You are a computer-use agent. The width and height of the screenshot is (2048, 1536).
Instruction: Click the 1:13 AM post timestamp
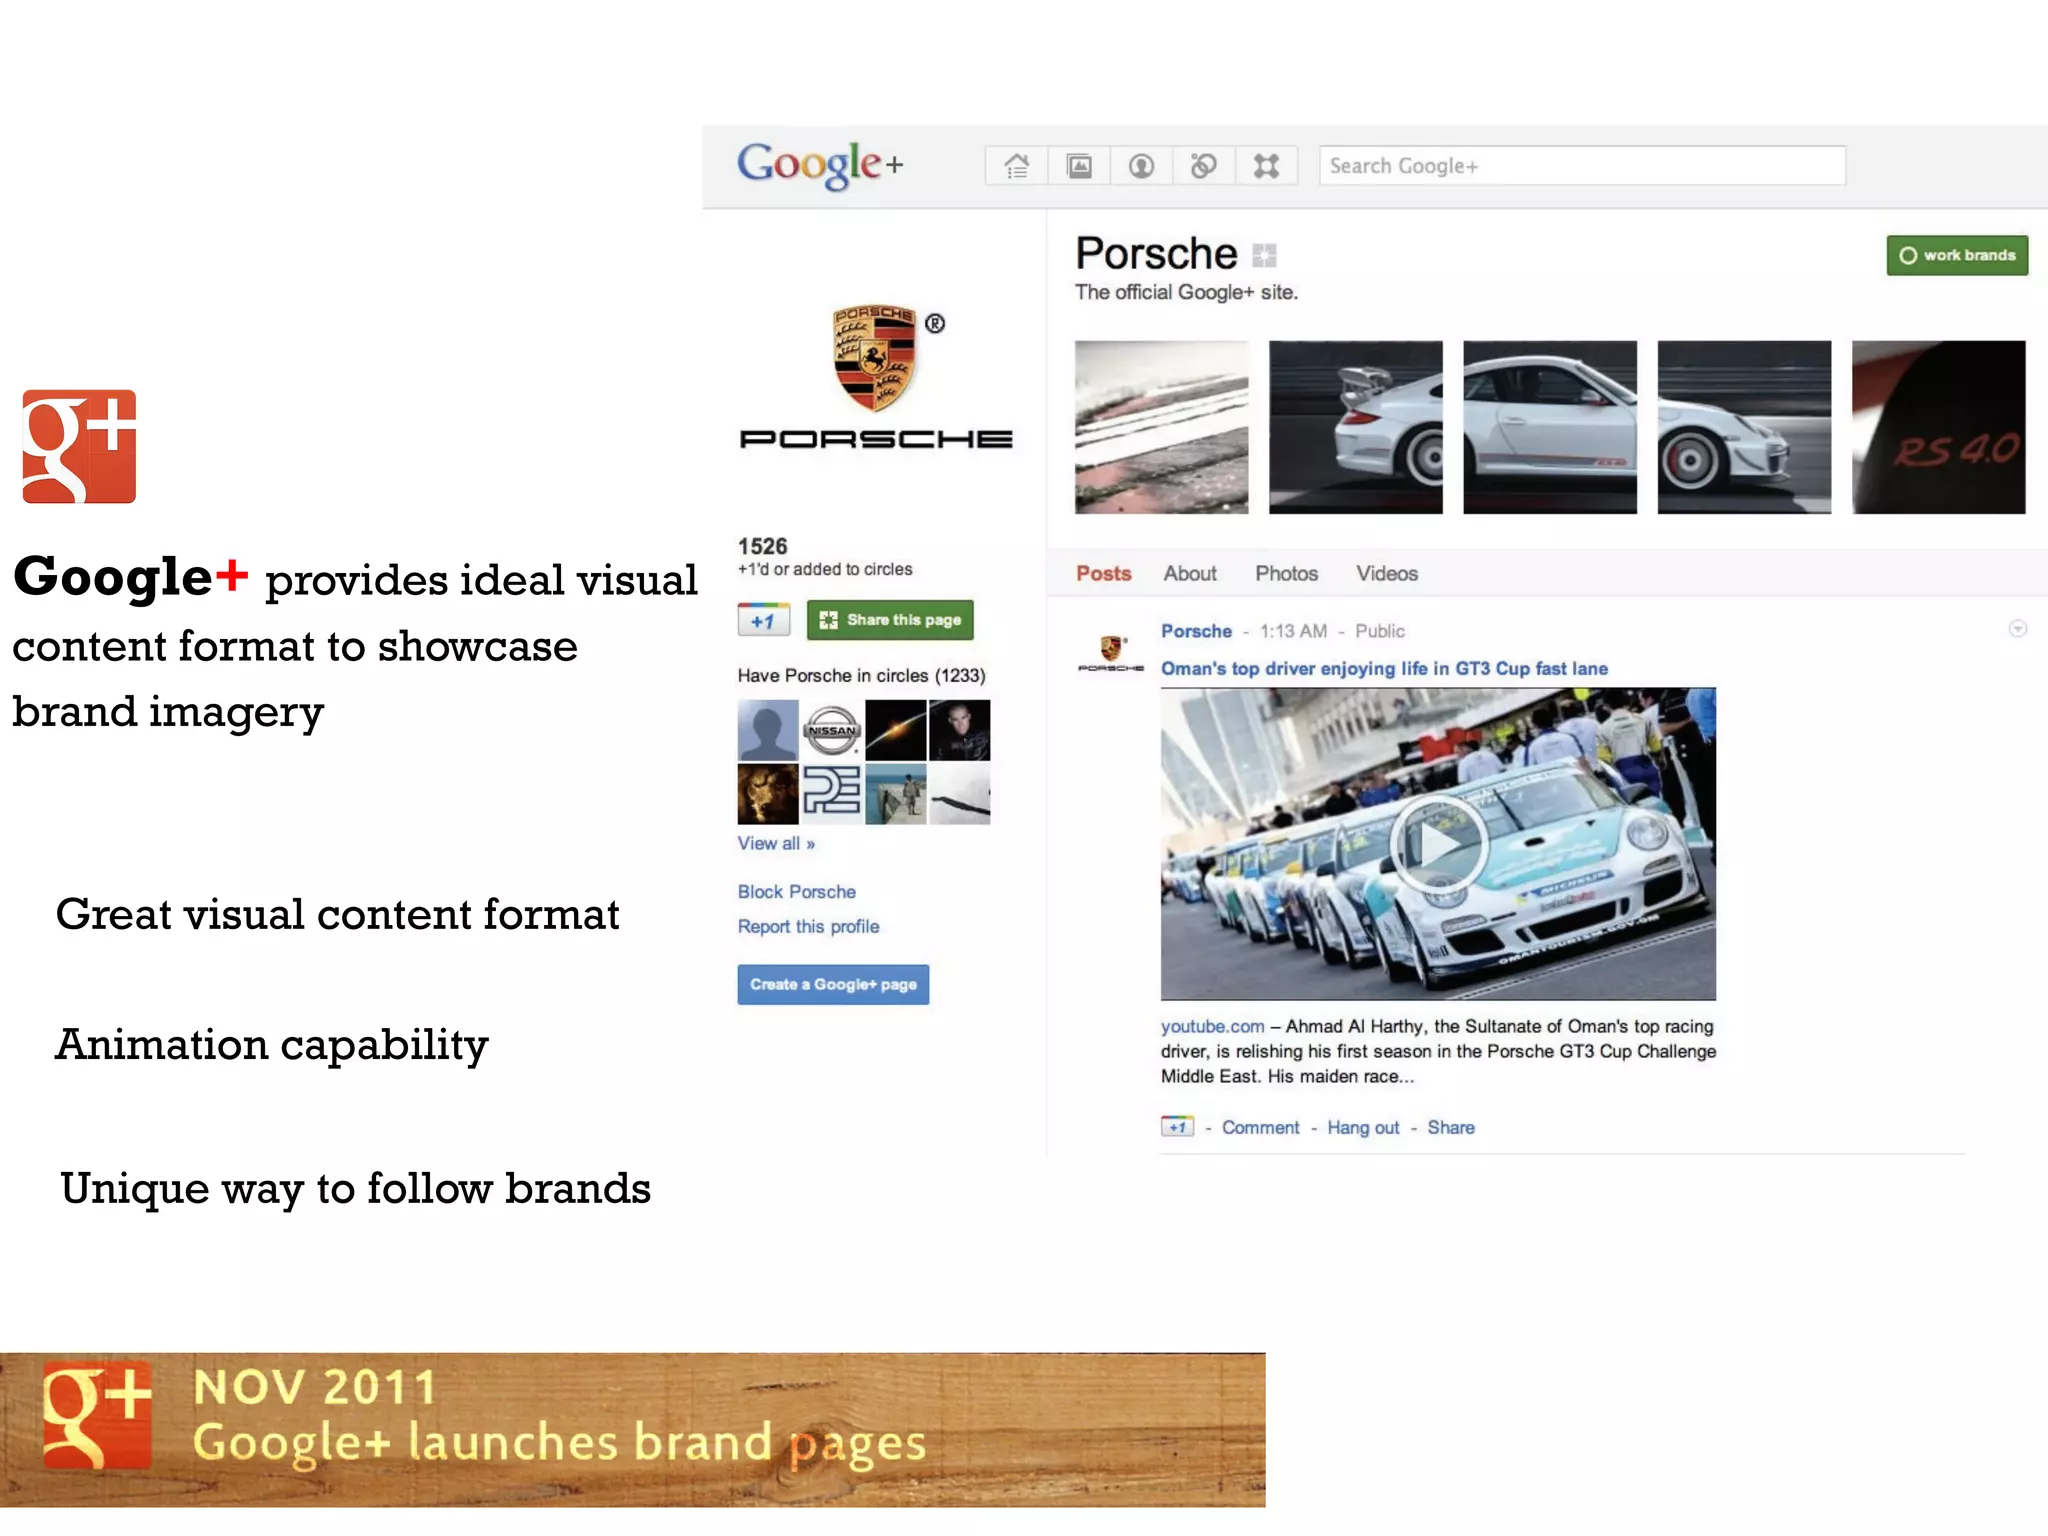1293,631
